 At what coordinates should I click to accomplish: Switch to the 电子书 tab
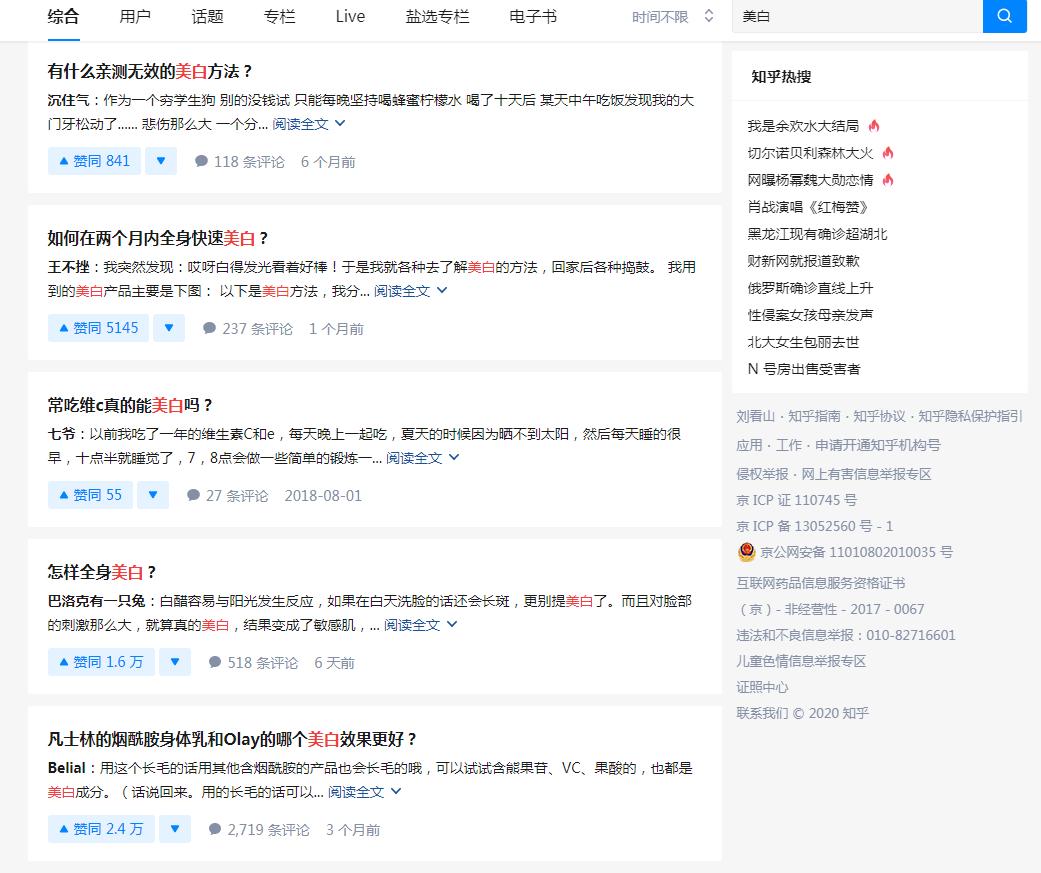click(x=532, y=17)
